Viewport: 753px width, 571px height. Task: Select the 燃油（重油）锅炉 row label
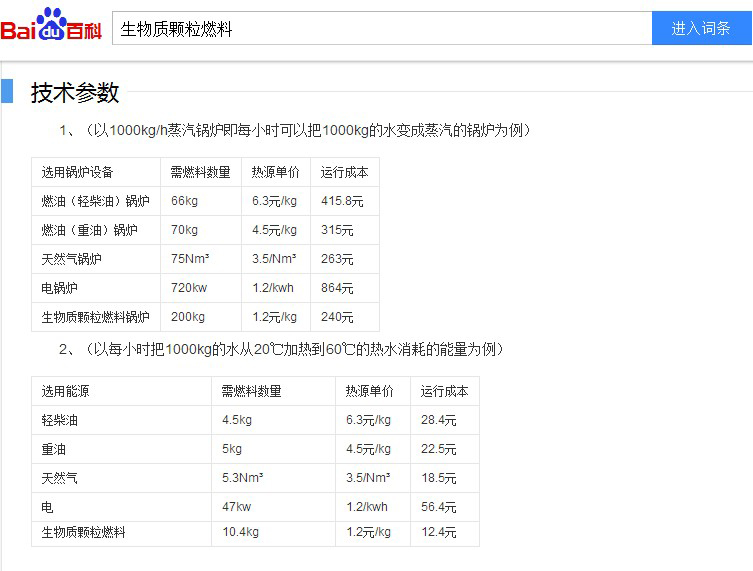89,230
